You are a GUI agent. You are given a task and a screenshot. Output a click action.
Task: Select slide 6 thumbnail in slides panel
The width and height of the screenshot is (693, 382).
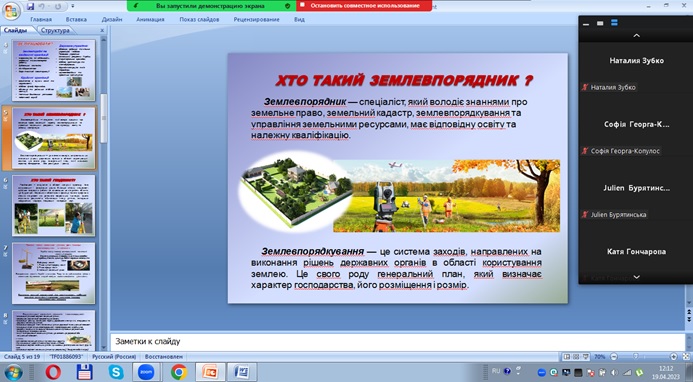[x=53, y=205]
